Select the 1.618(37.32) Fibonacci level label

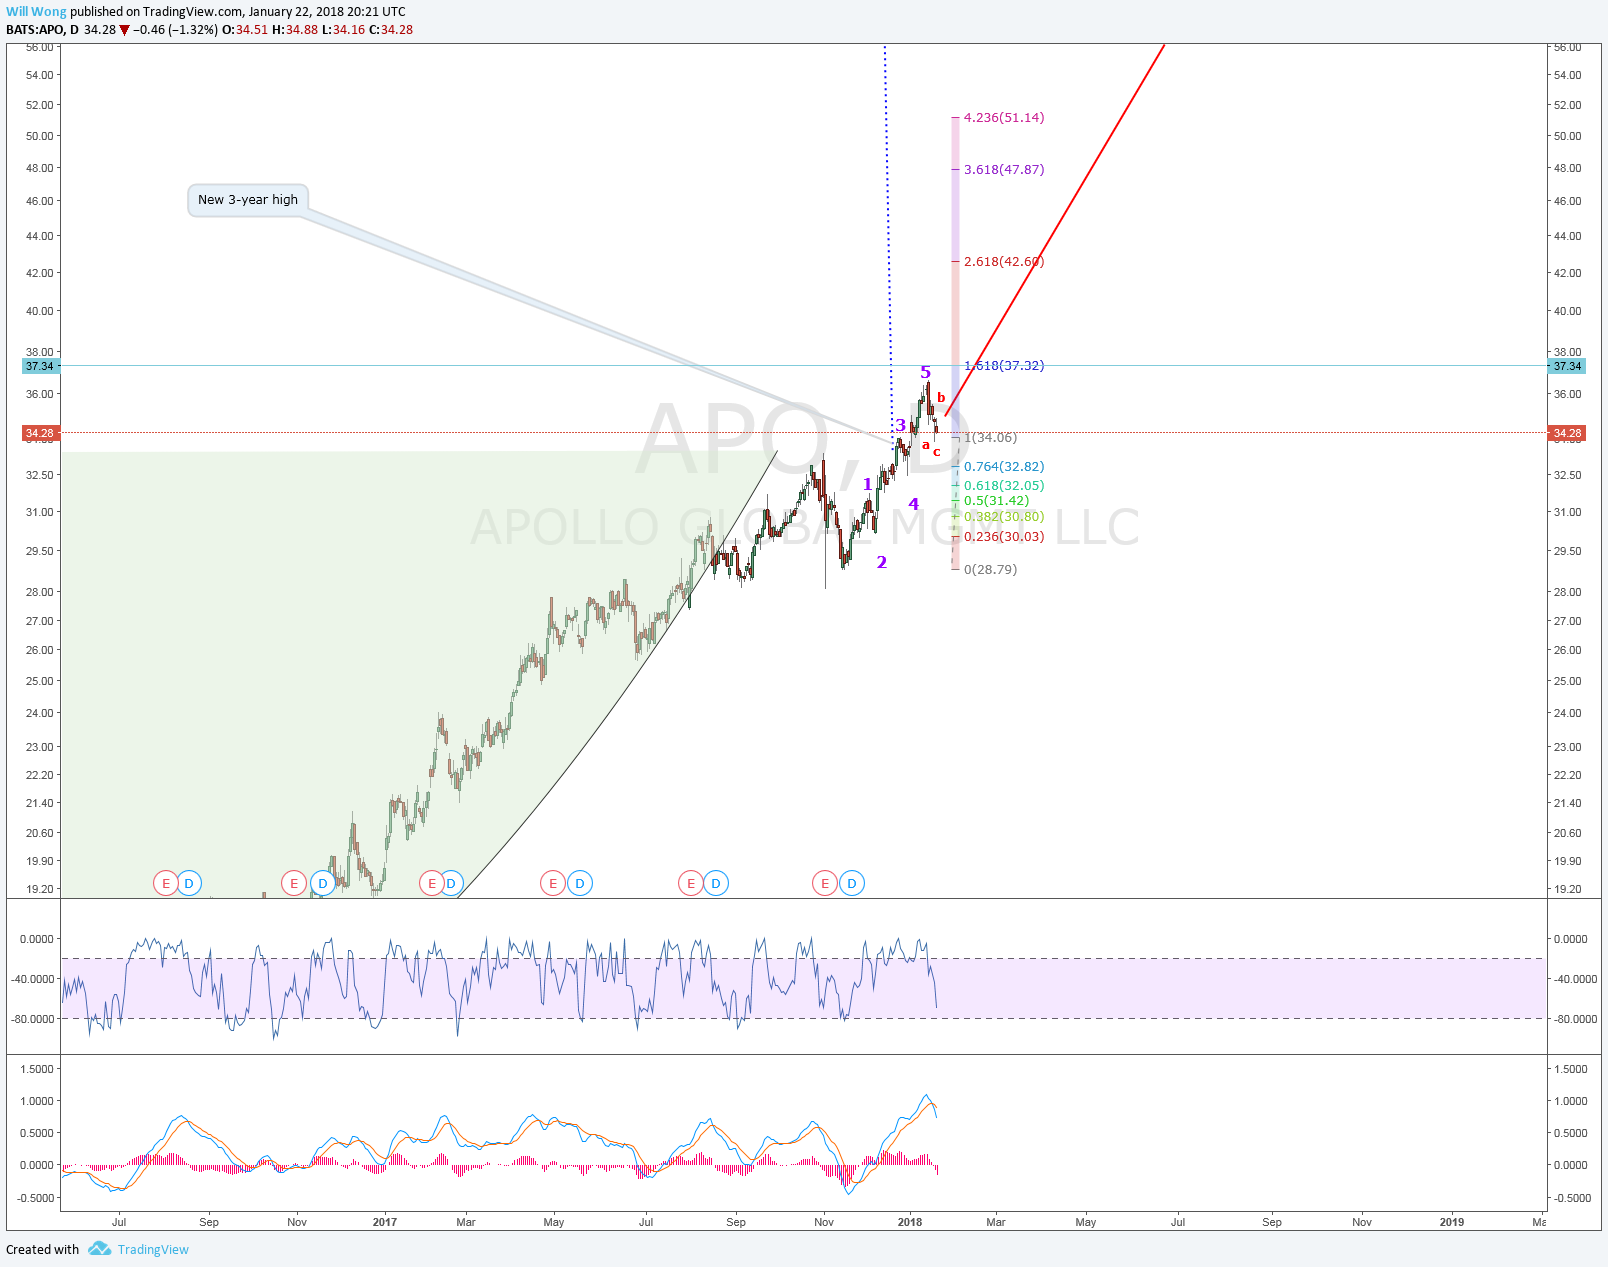[x=1004, y=365]
